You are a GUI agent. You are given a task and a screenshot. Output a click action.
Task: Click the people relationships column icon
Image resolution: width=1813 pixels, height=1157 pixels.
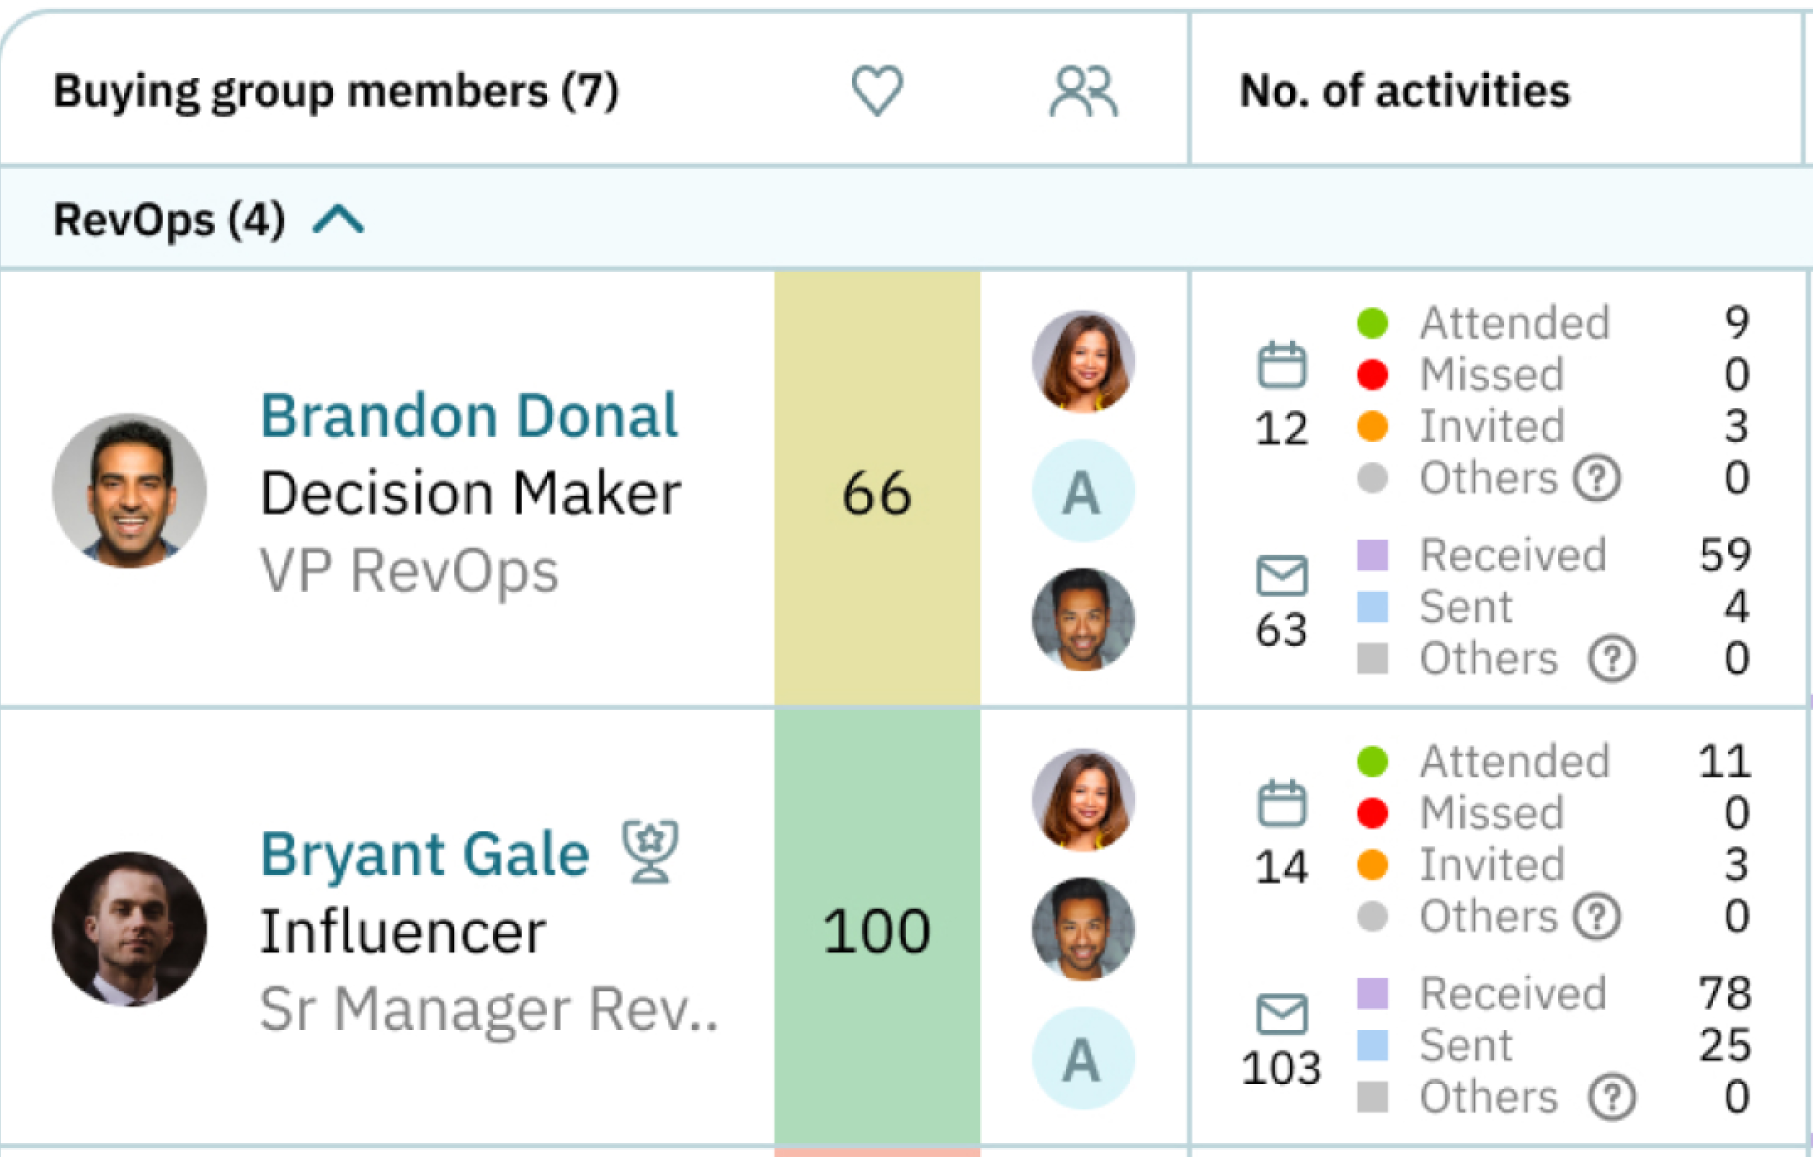pyautogui.click(x=1083, y=91)
